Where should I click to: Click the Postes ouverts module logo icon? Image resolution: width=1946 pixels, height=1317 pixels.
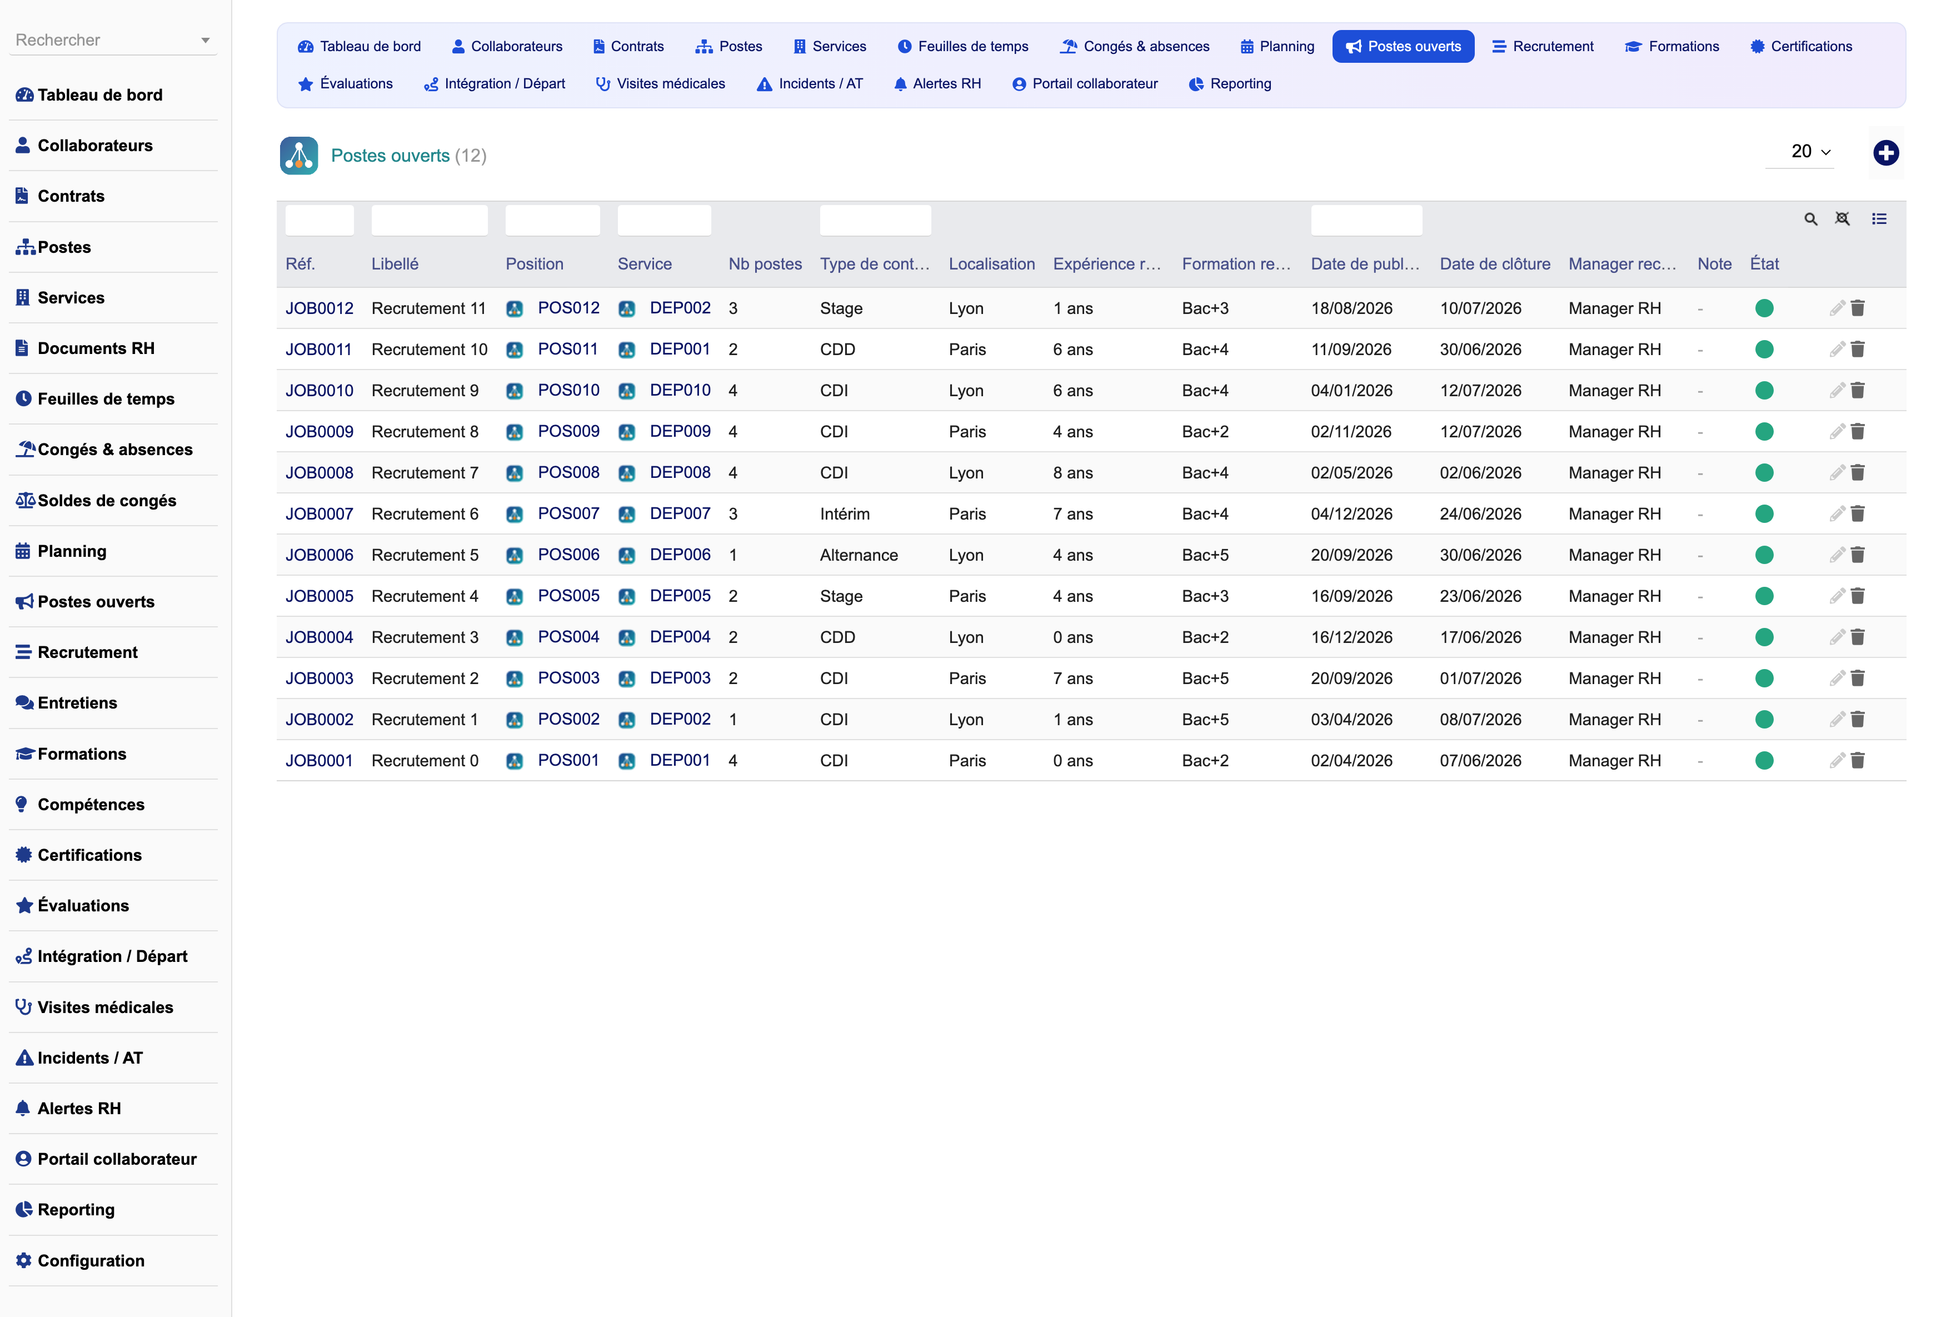[299, 156]
